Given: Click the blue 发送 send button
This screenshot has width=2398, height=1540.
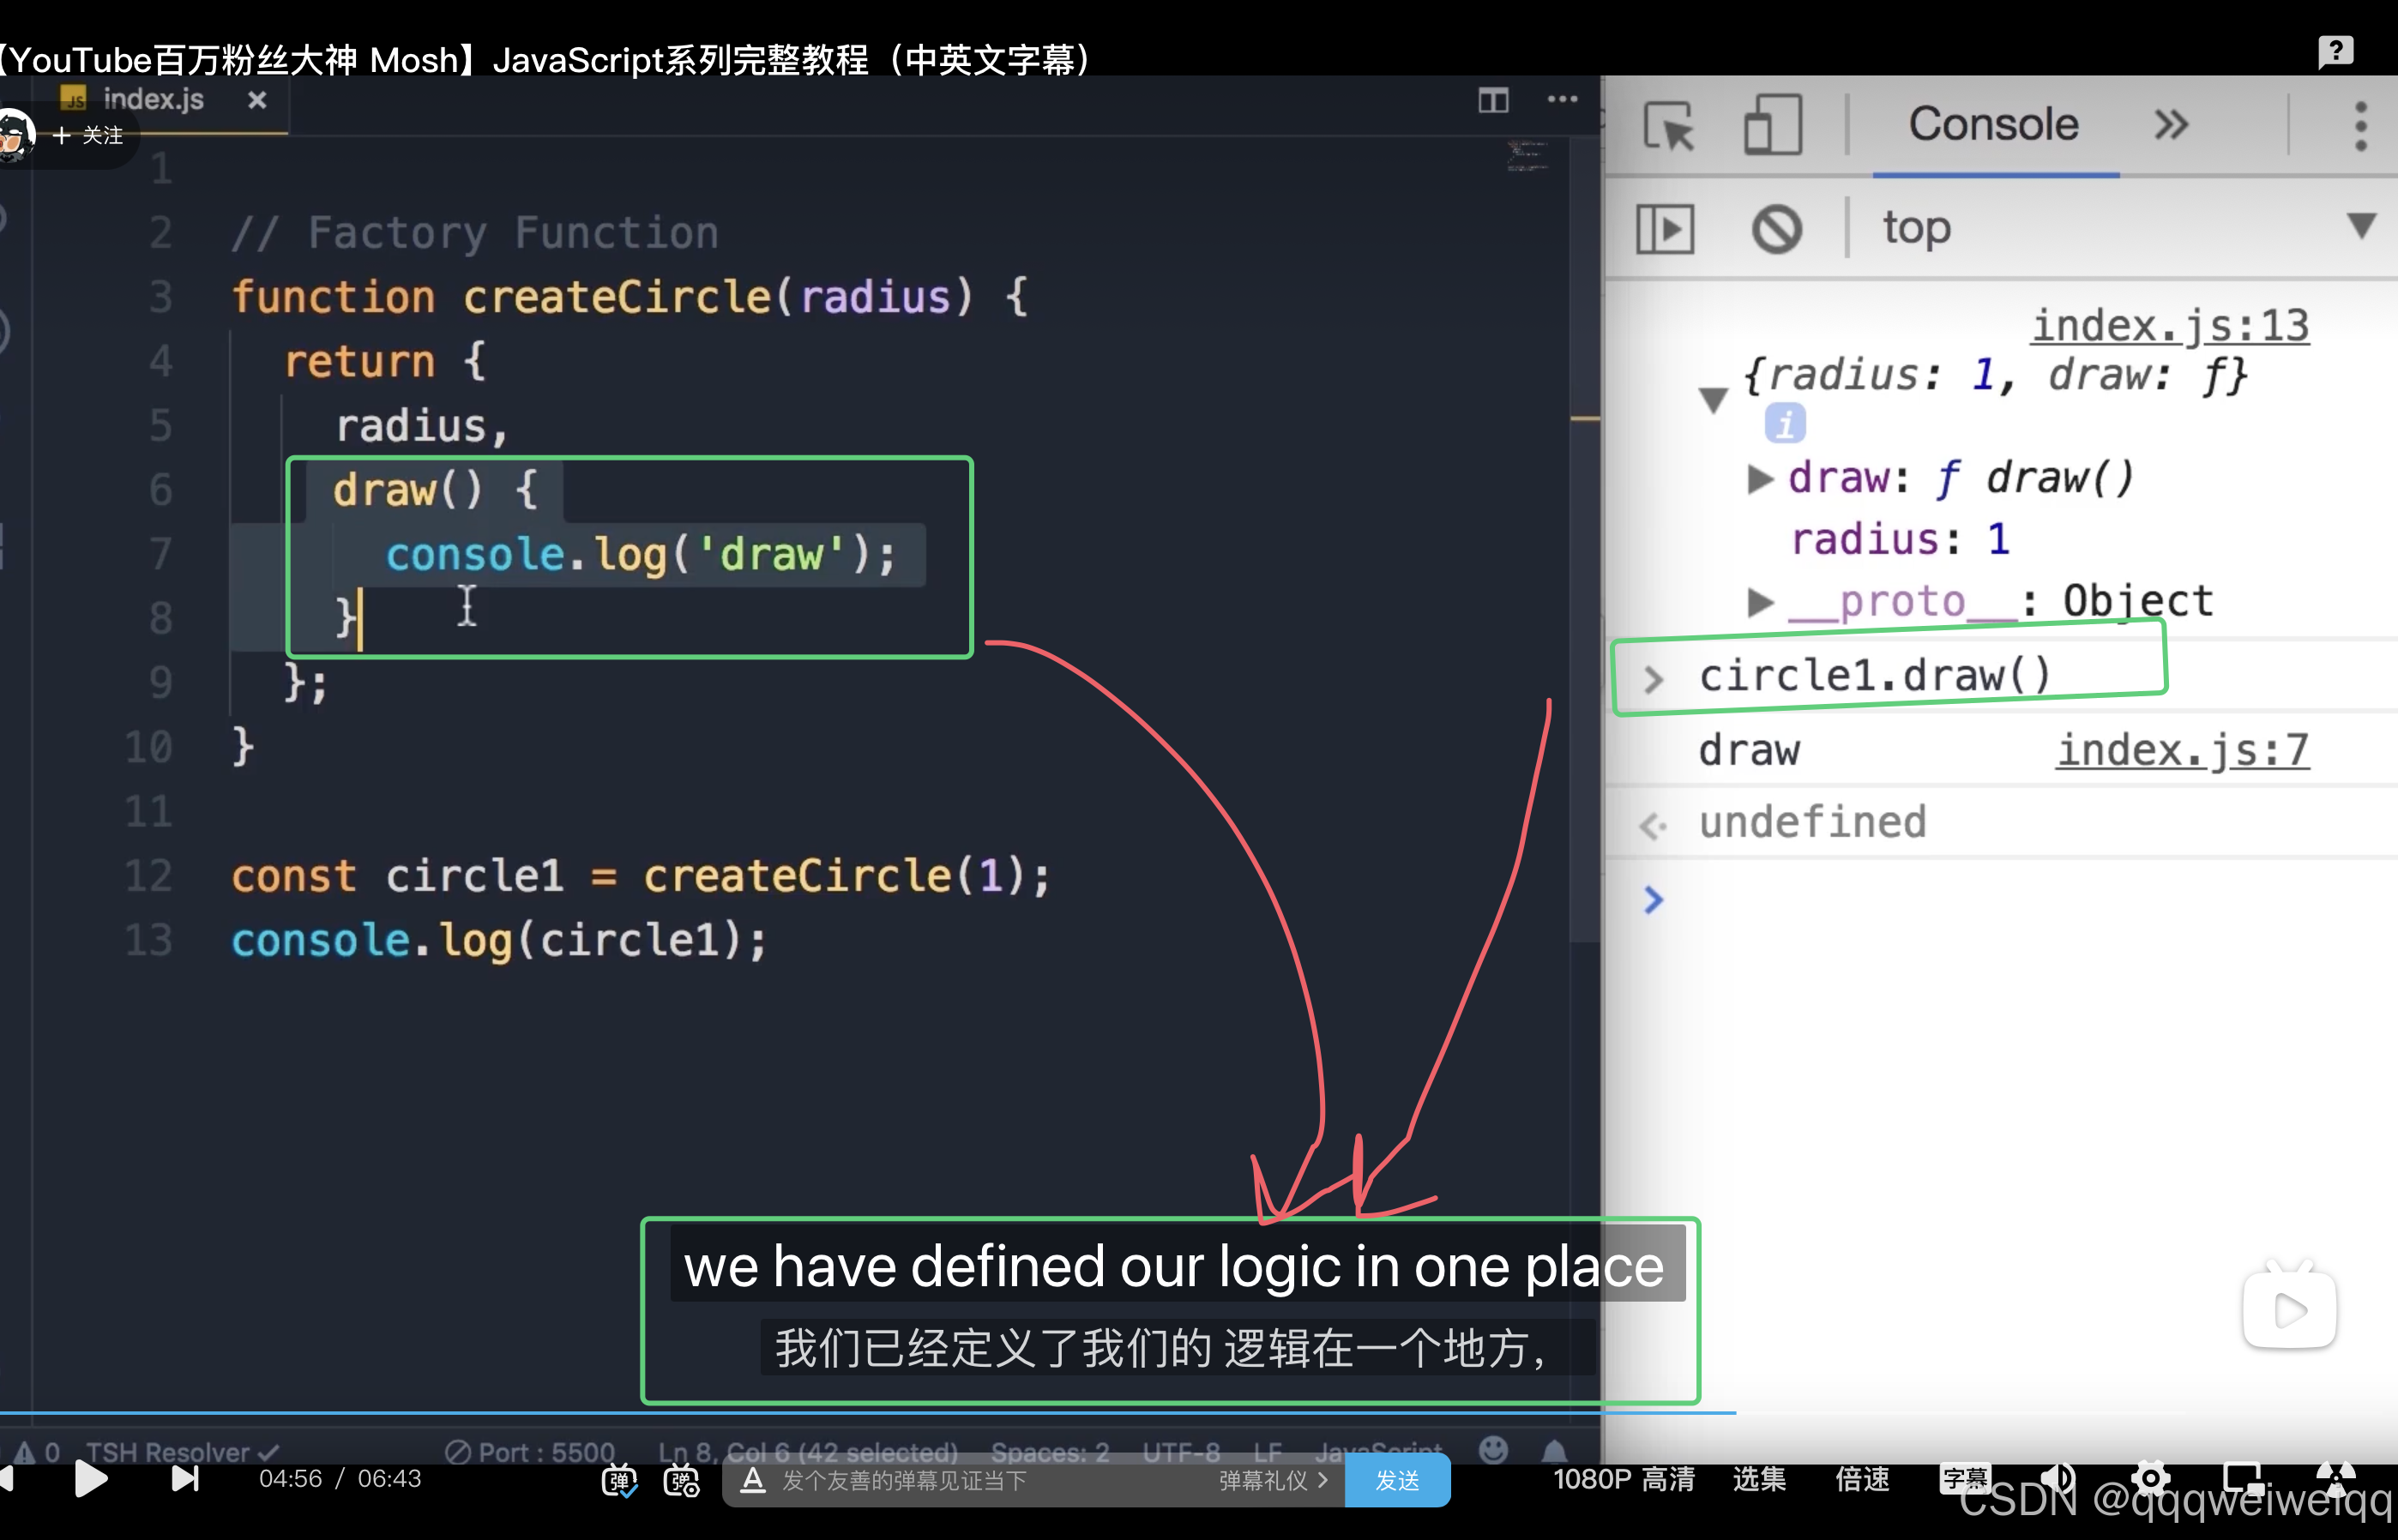Looking at the screenshot, I should pos(1397,1480).
